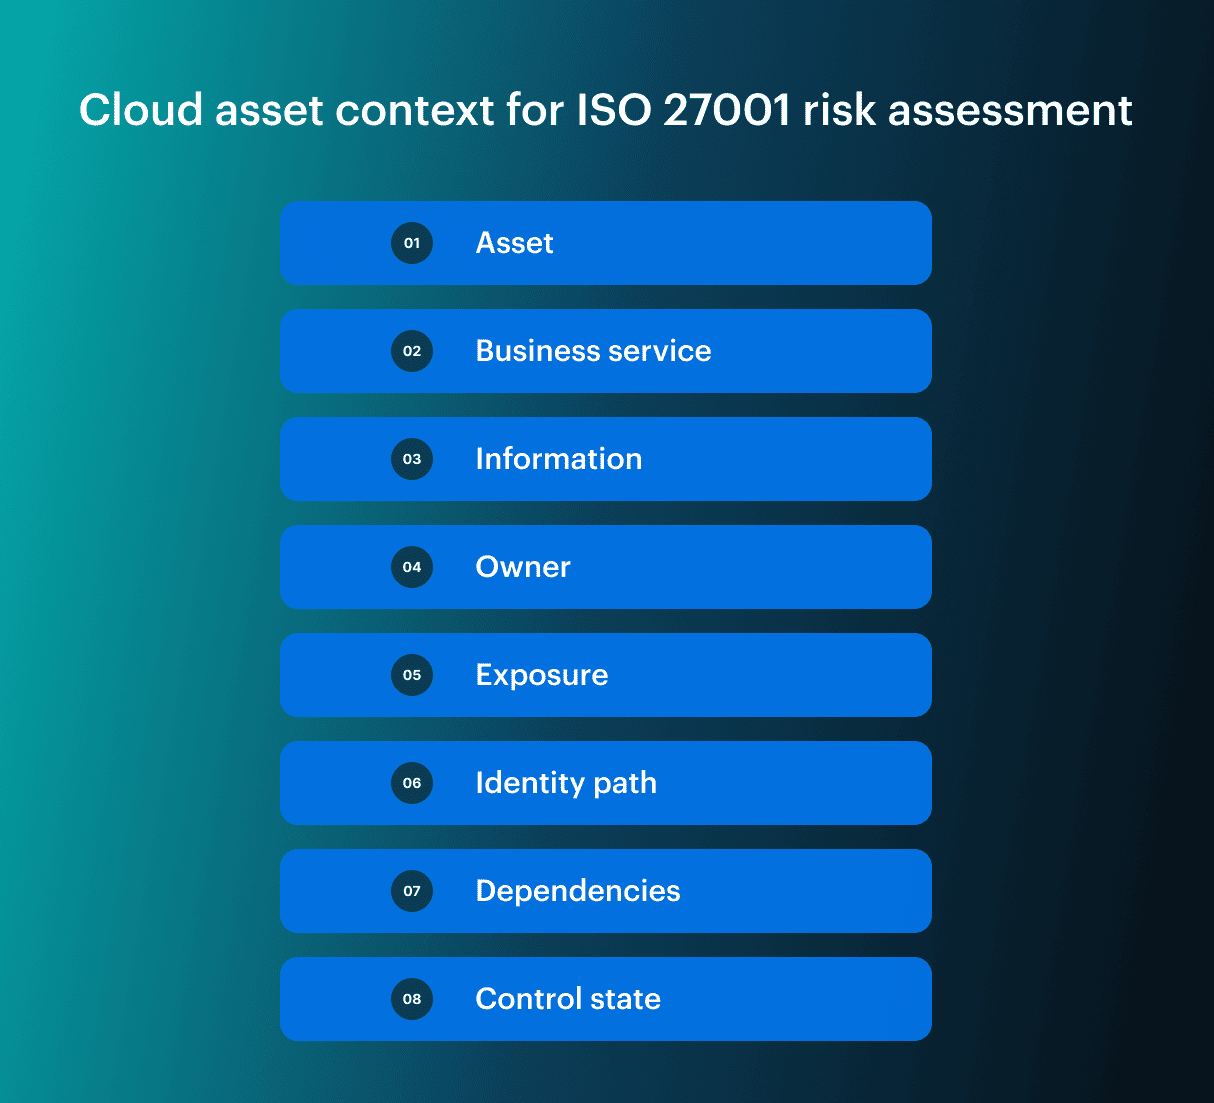Click the 08 badge beside Control state
1214x1103 pixels.
tap(412, 999)
